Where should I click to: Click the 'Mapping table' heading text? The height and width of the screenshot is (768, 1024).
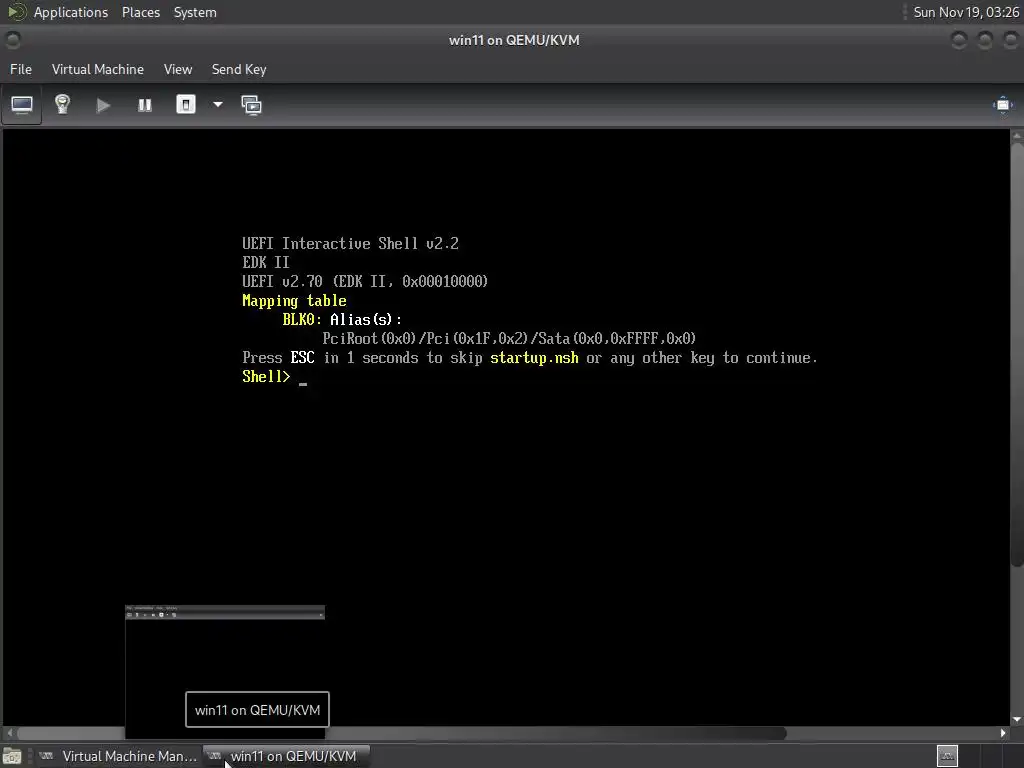point(294,301)
